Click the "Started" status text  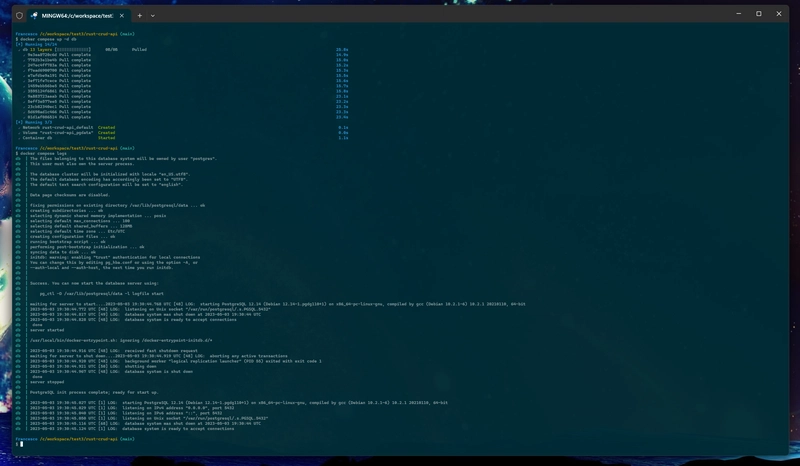(107, 138)
